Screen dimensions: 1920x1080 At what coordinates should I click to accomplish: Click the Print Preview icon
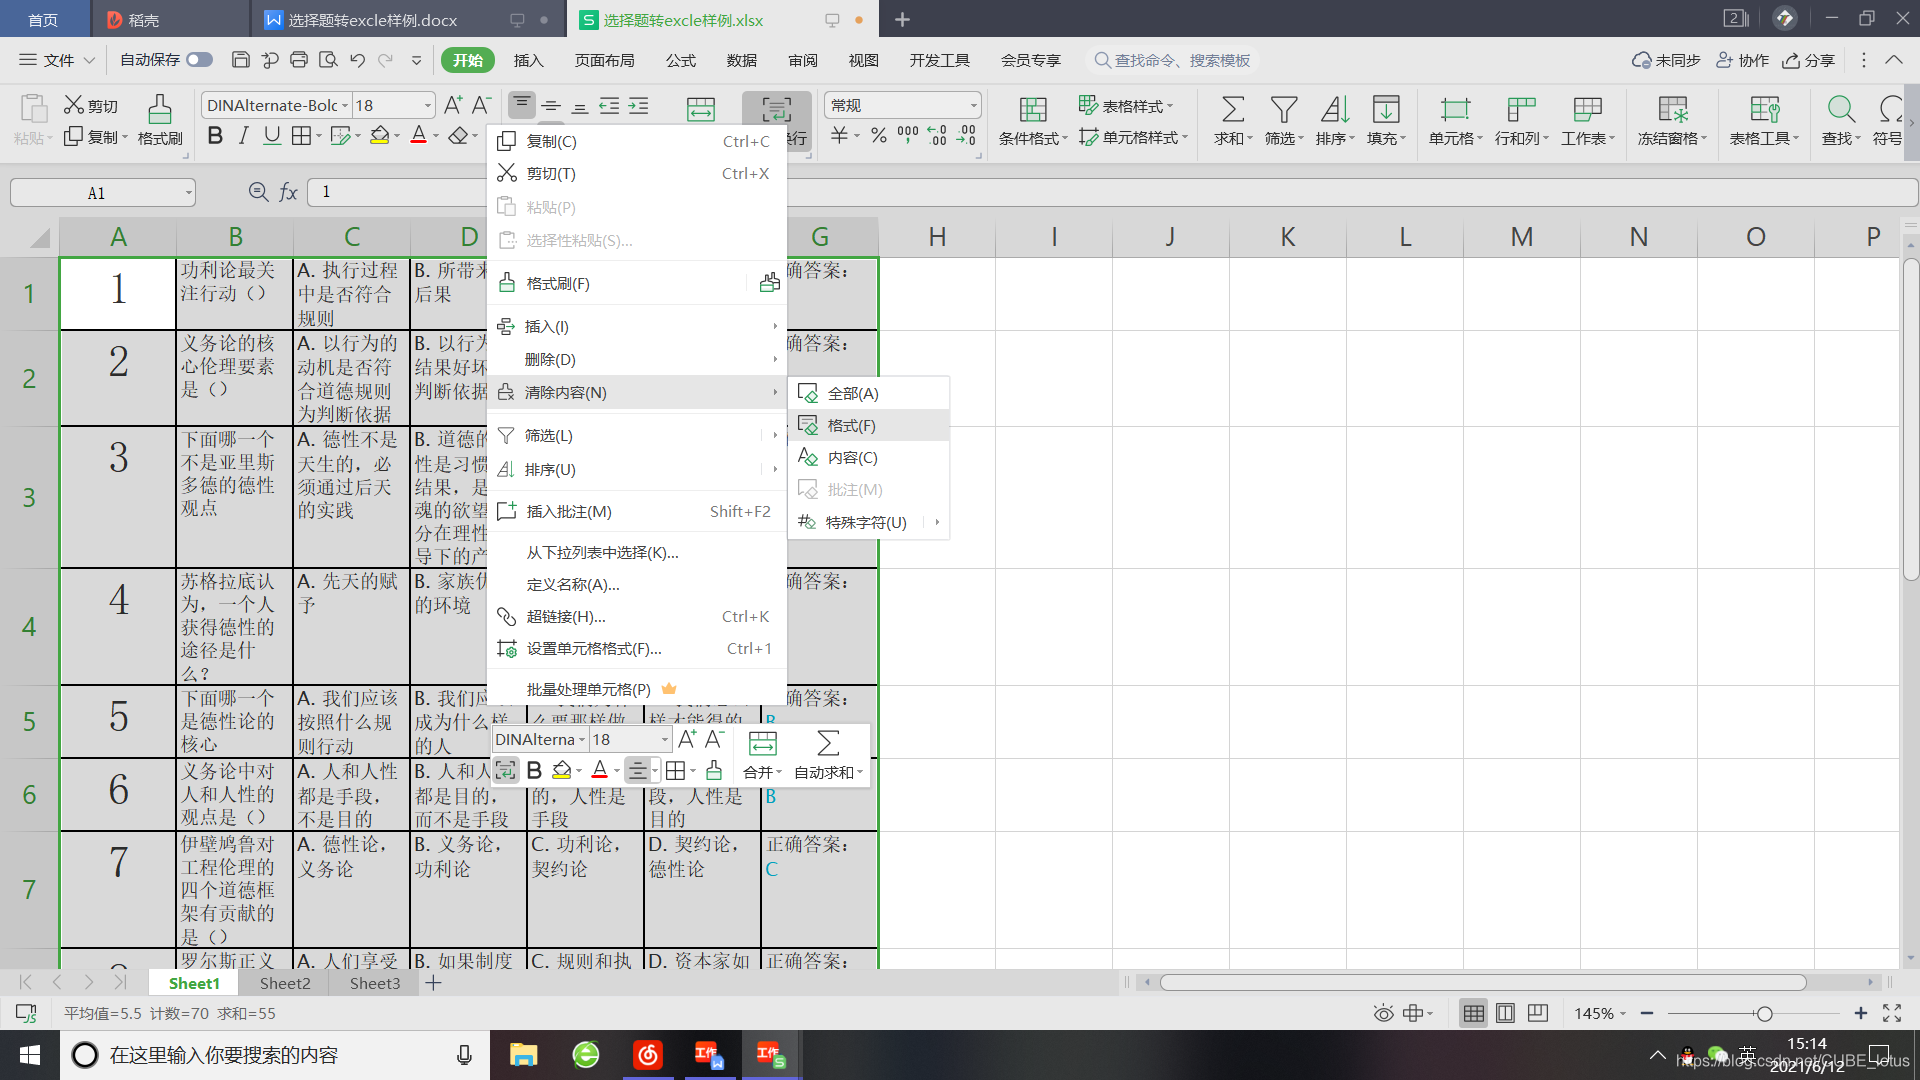point(328,60)
